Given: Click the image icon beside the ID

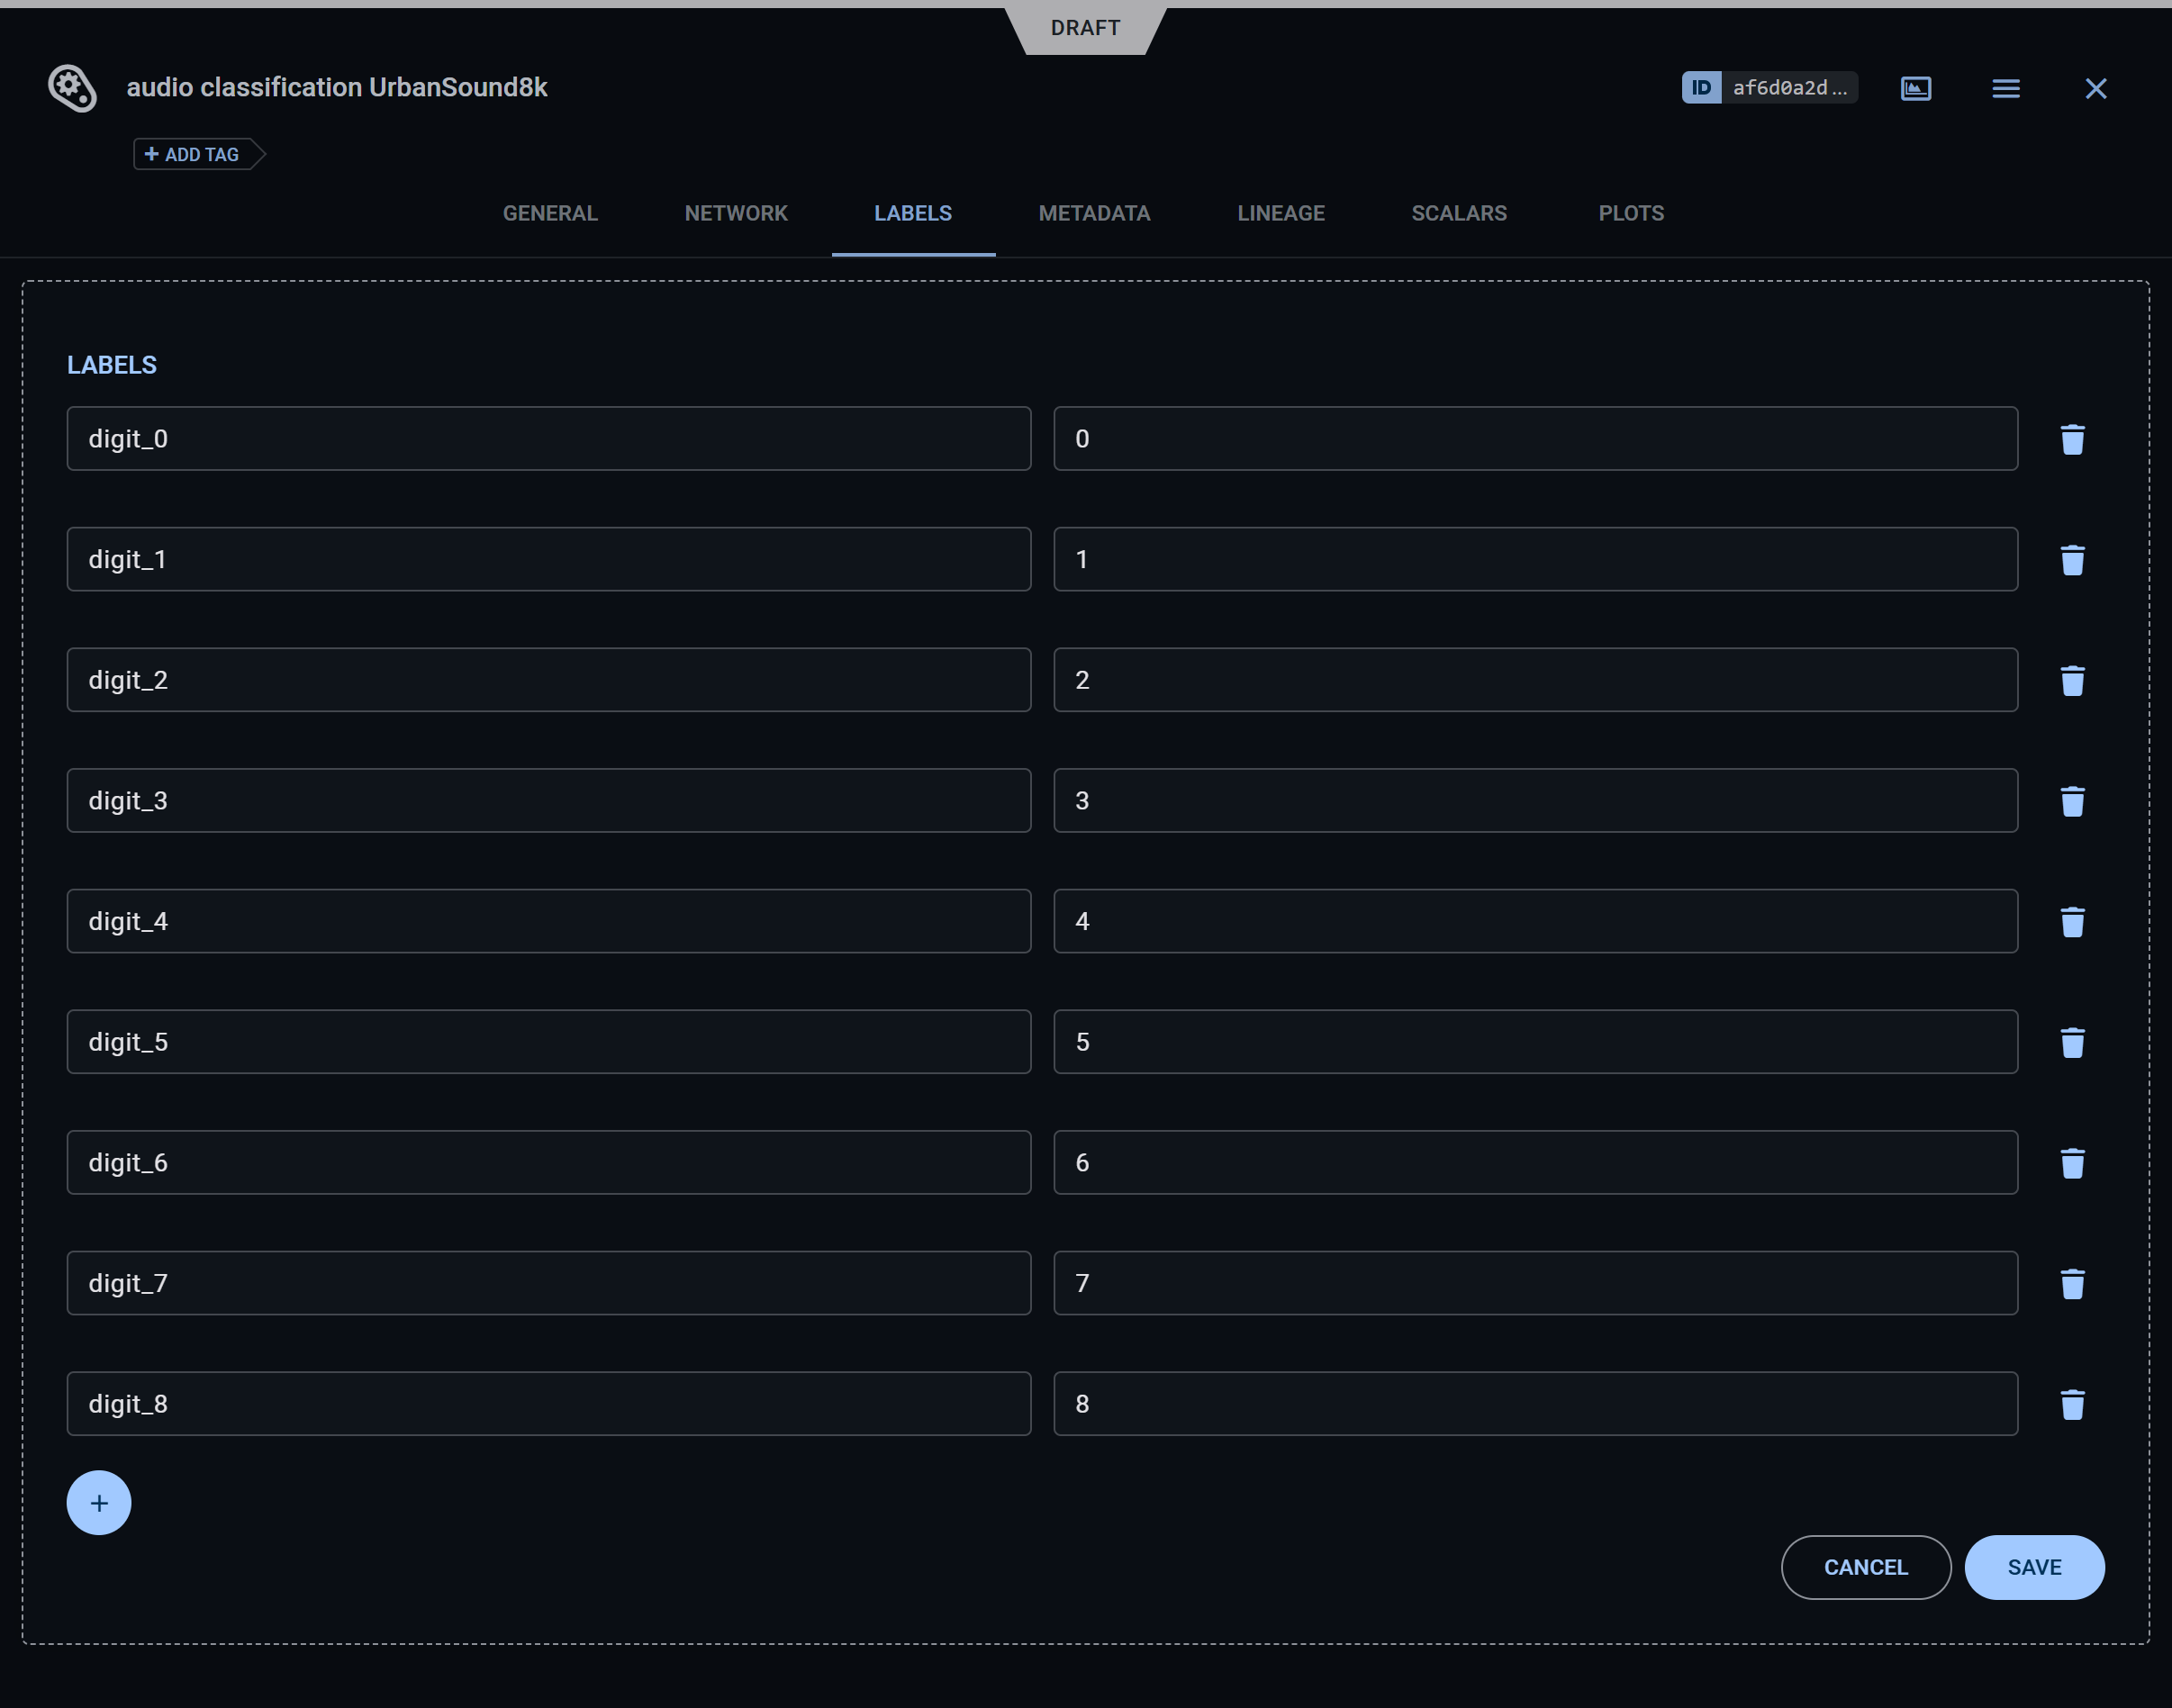Looking at the screenshot, I should click(x=1915, y=88).
